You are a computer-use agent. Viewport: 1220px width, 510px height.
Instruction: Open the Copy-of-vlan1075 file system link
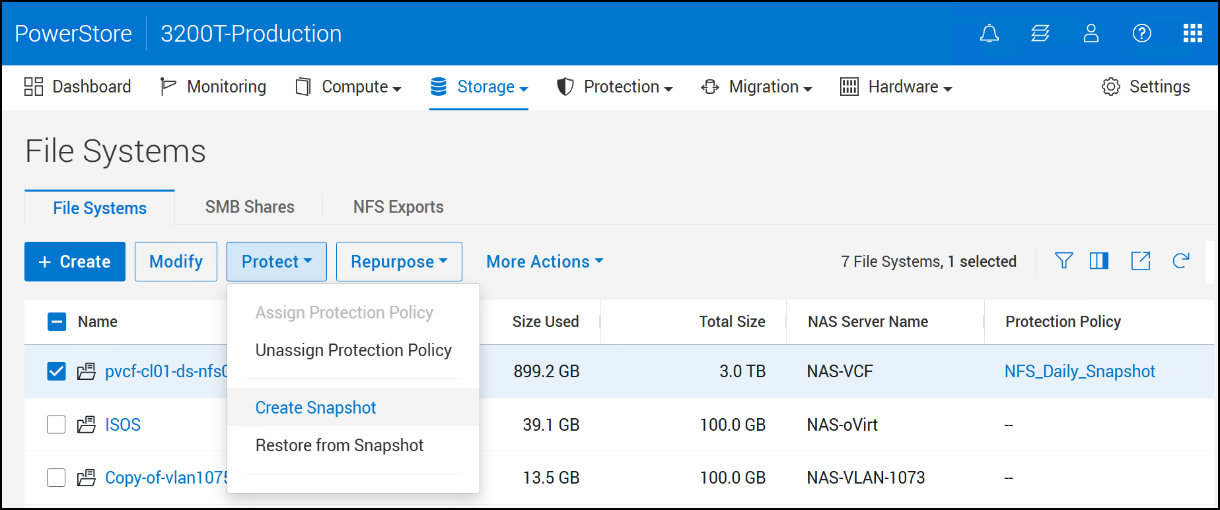point(166,478)
